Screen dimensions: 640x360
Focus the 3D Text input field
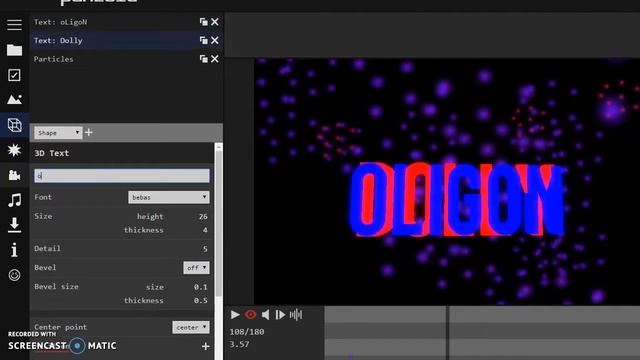[x=122, y=176]
